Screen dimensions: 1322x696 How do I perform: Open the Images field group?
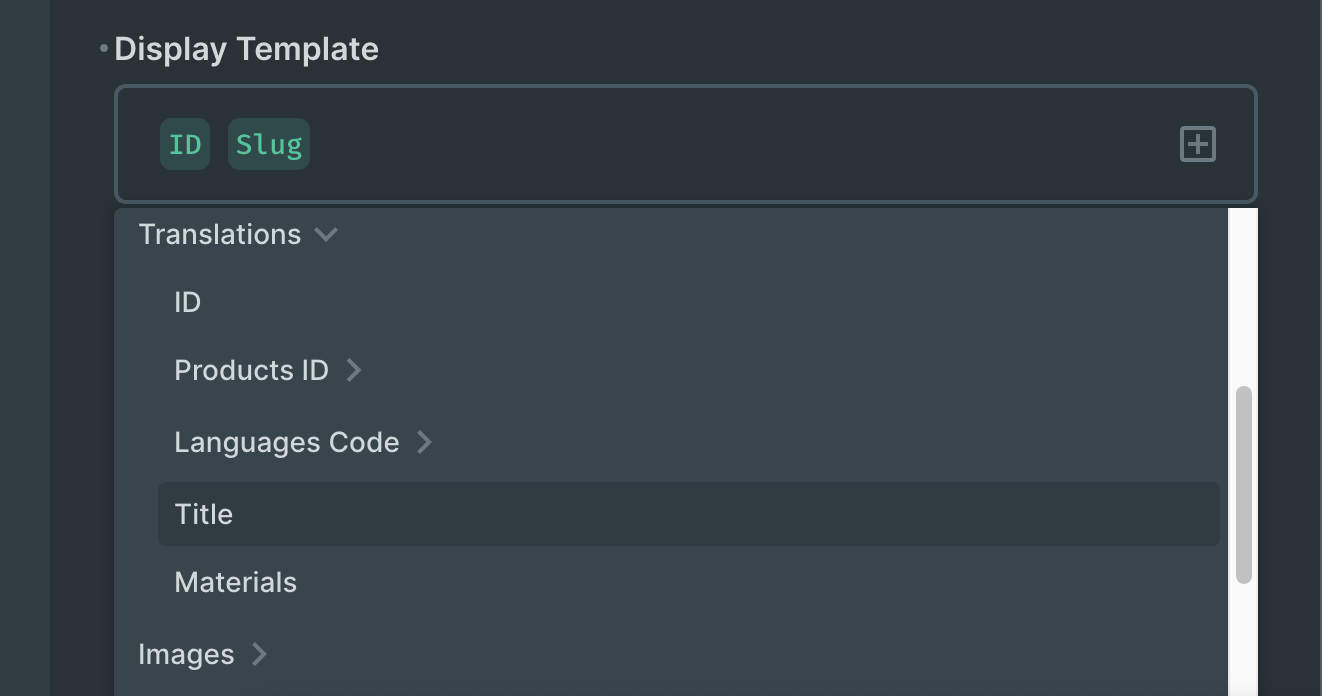coord(186,654)
